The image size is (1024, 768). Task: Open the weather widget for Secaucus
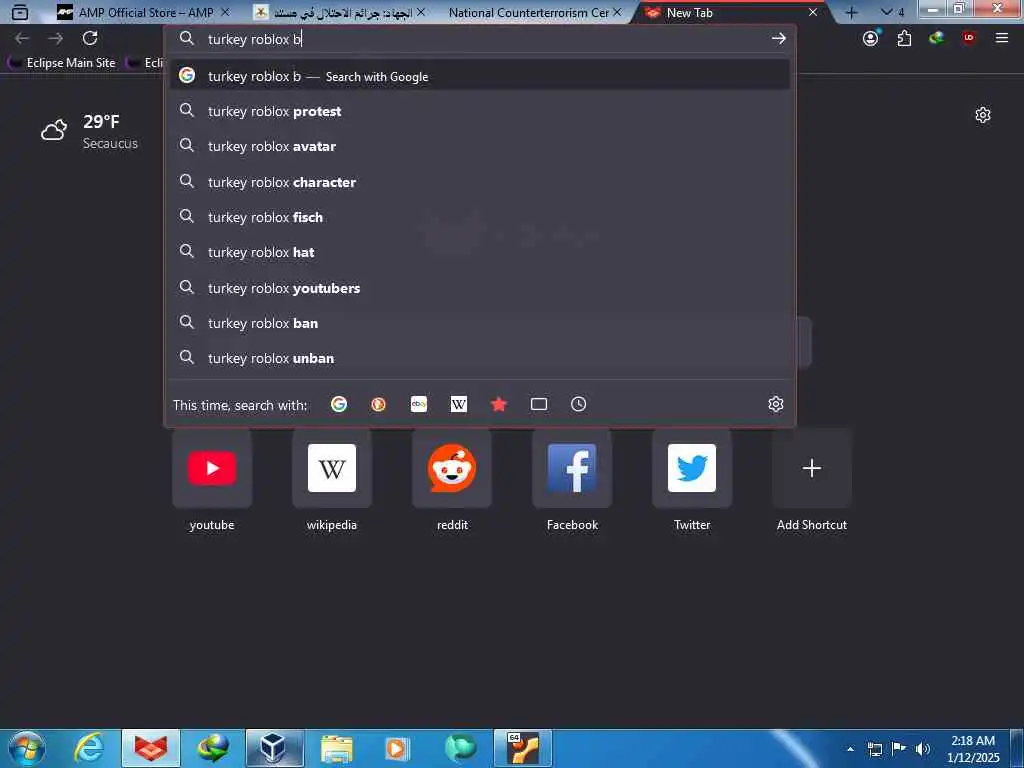[89, 131]
